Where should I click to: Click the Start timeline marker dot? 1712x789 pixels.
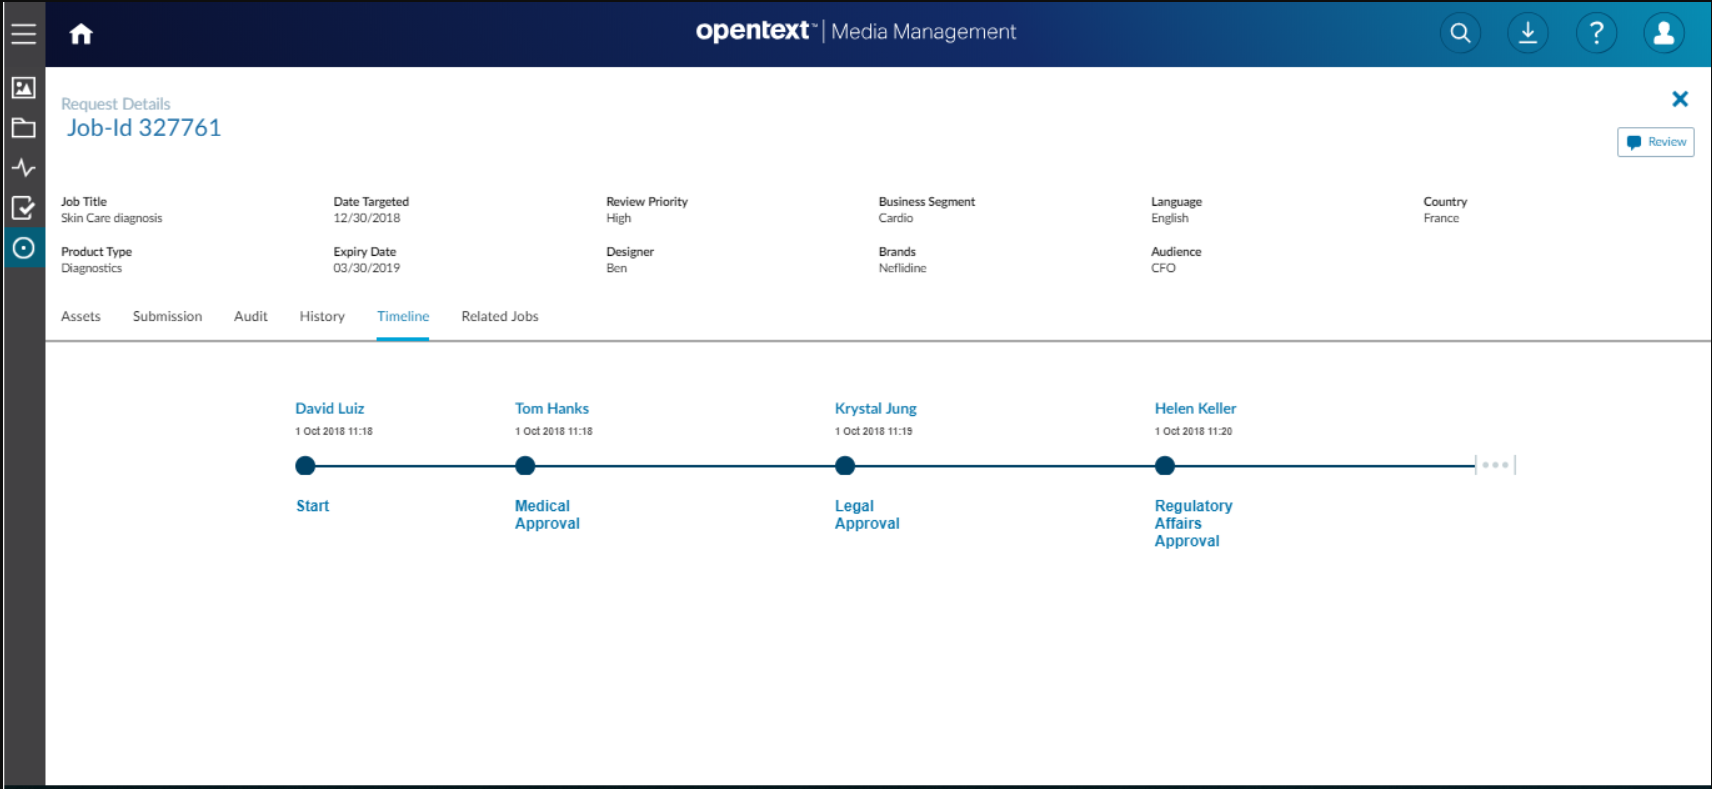coord(305,465)
